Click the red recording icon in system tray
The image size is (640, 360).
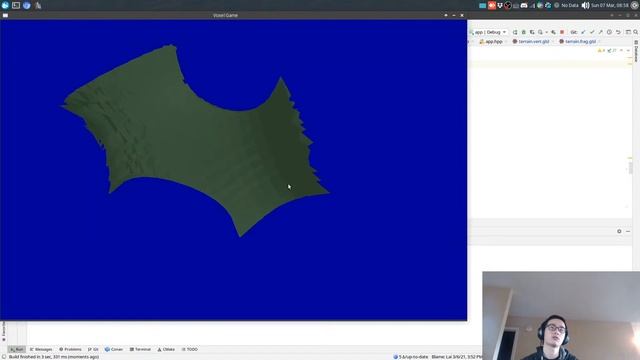(x=492, y=5)
